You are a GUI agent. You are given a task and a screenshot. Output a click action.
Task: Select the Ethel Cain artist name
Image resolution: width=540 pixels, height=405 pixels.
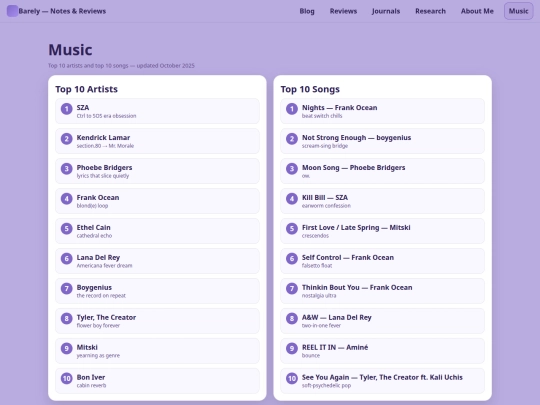coord(93,227)
